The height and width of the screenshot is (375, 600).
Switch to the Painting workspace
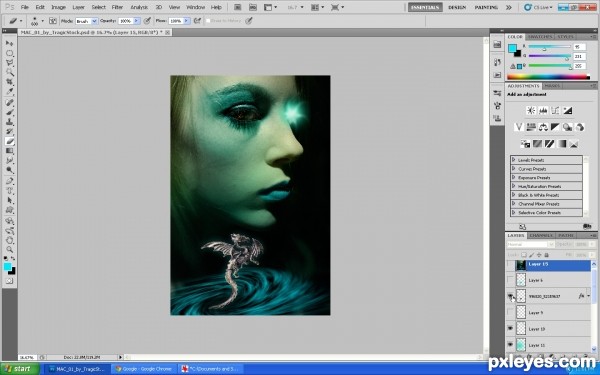point(486,7)
